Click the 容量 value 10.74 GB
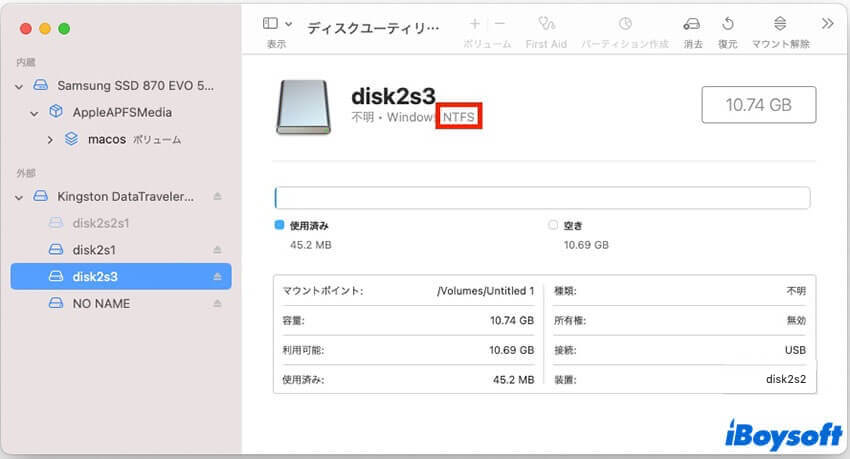850x459 pixels. click(x=512, y=320)
